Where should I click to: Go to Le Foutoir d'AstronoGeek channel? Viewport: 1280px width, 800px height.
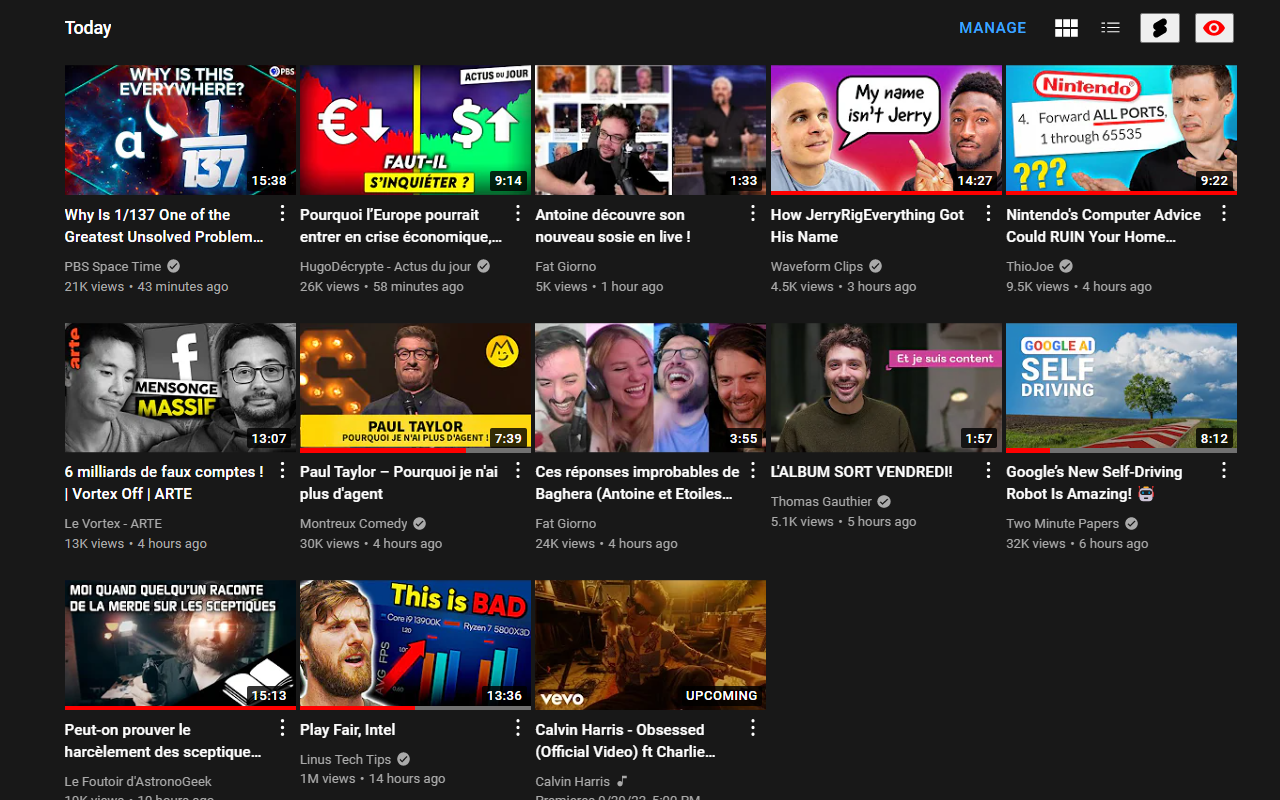coord(138,781)
